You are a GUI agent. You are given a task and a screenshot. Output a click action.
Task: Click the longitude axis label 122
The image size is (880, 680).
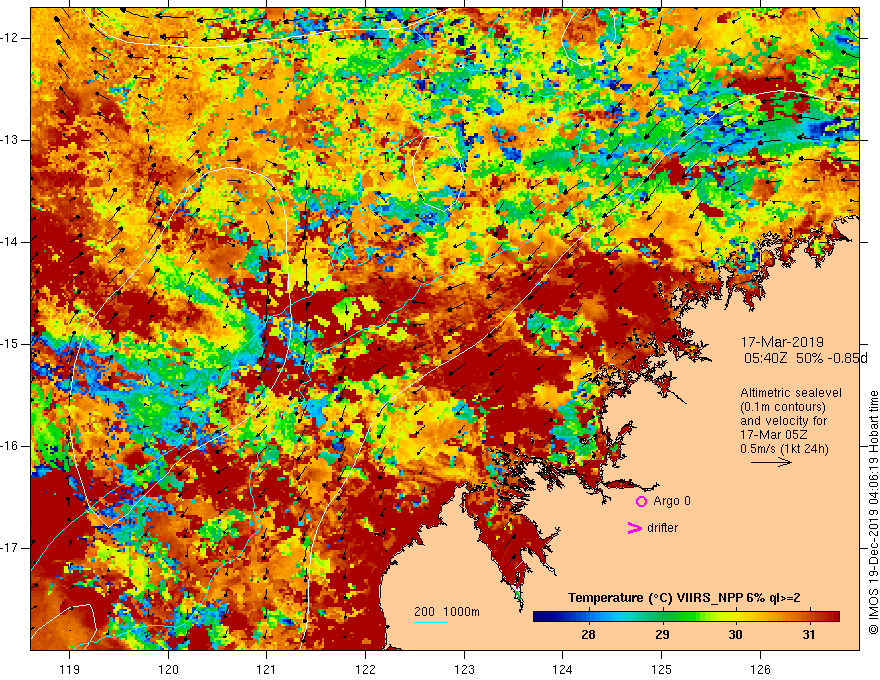click(365, 669)
